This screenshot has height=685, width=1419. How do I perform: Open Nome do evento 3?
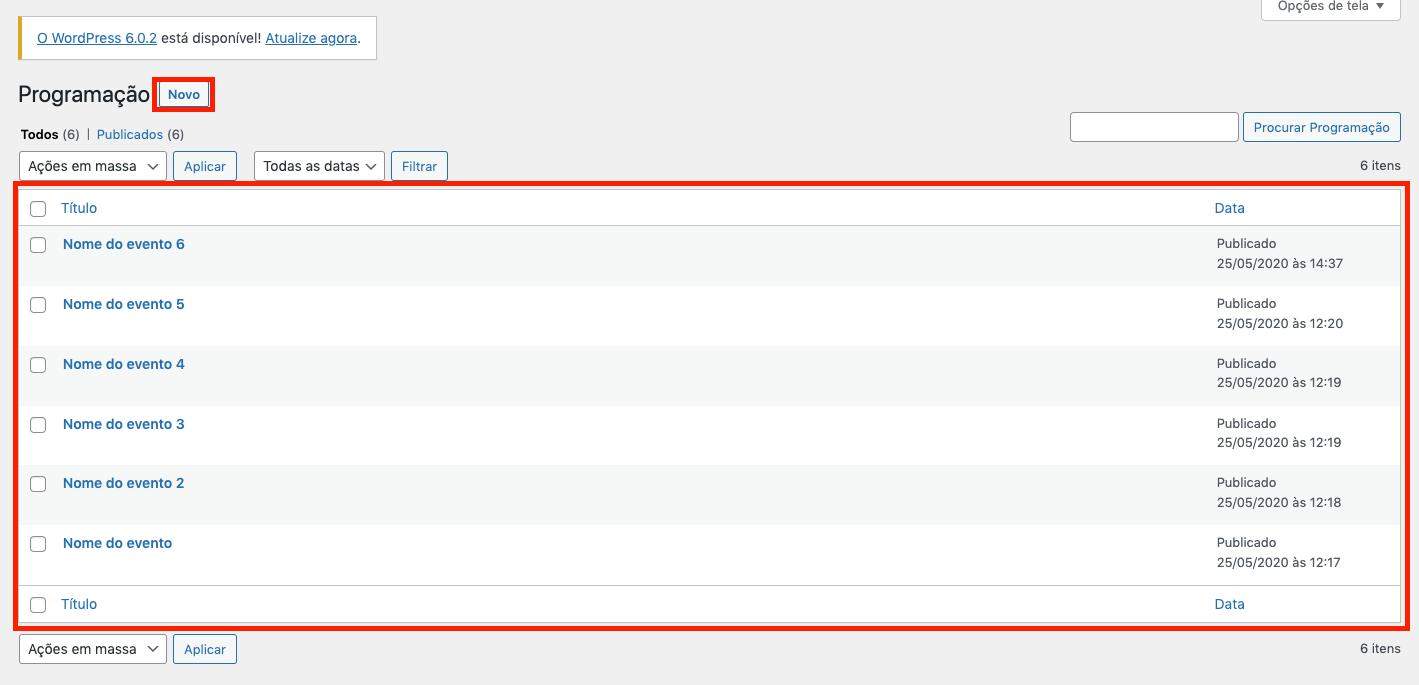pos(123,424)
